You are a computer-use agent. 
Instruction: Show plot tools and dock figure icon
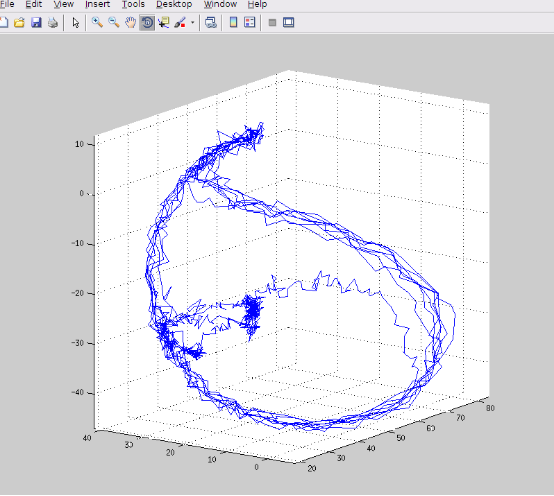coord(289,23)
